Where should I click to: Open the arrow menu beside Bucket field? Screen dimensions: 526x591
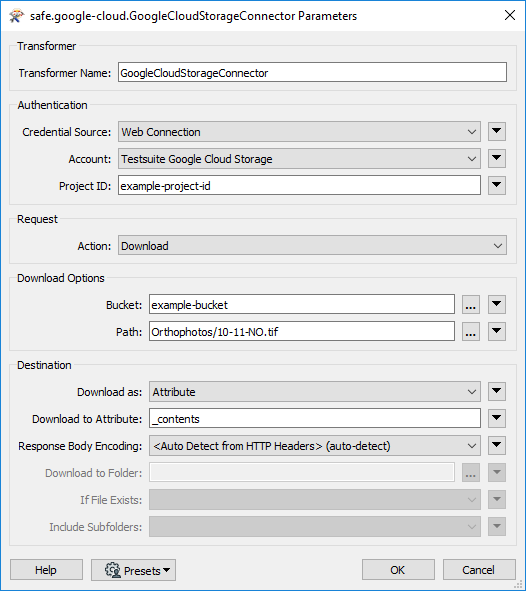tap(497, 305)
